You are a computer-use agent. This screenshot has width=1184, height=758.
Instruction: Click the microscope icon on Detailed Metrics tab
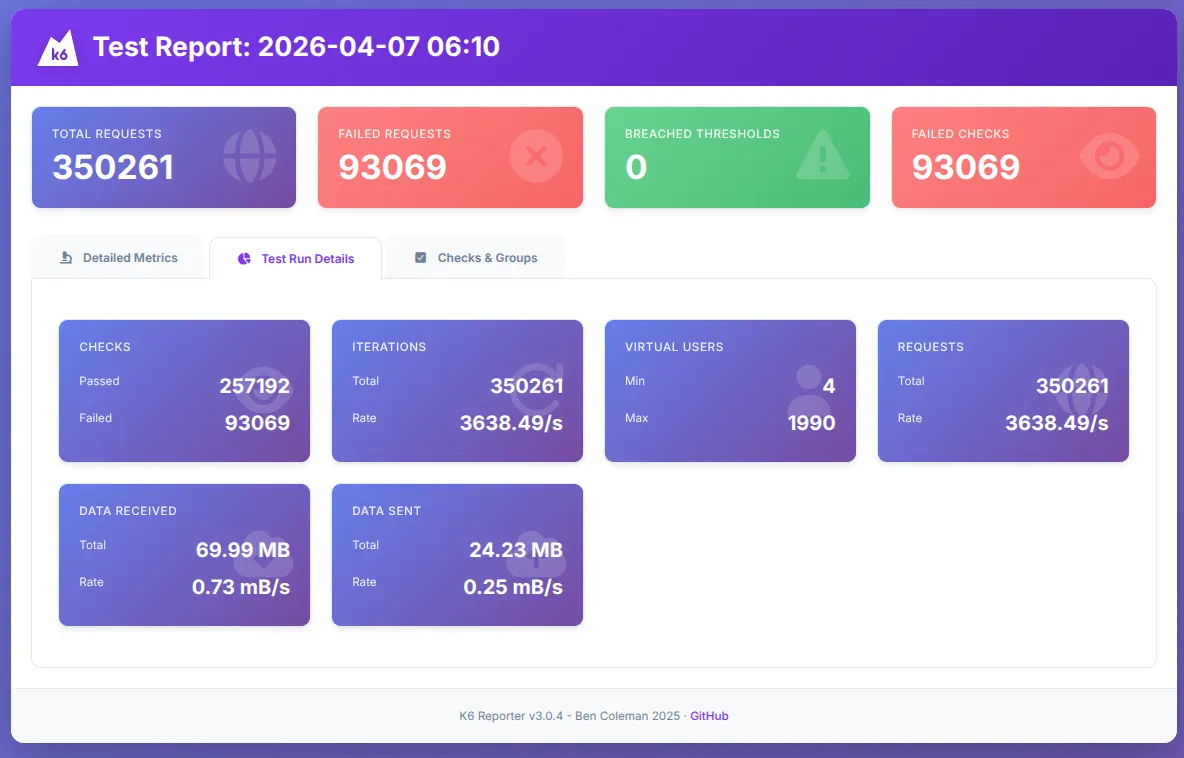click(x=66, y=258)
